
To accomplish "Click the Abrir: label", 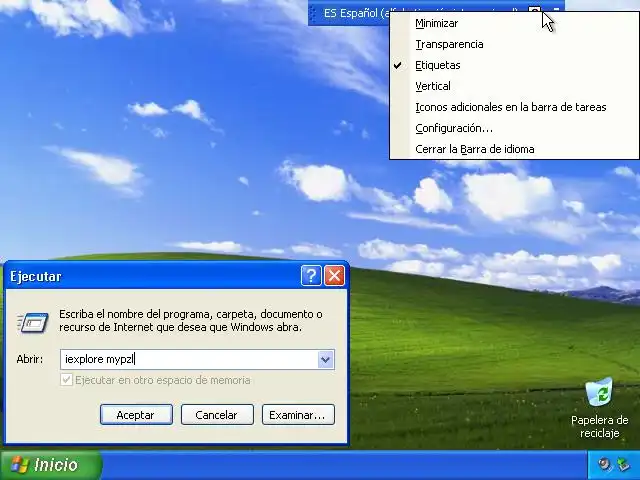I will pyautogui.click(x=29, y=359).
